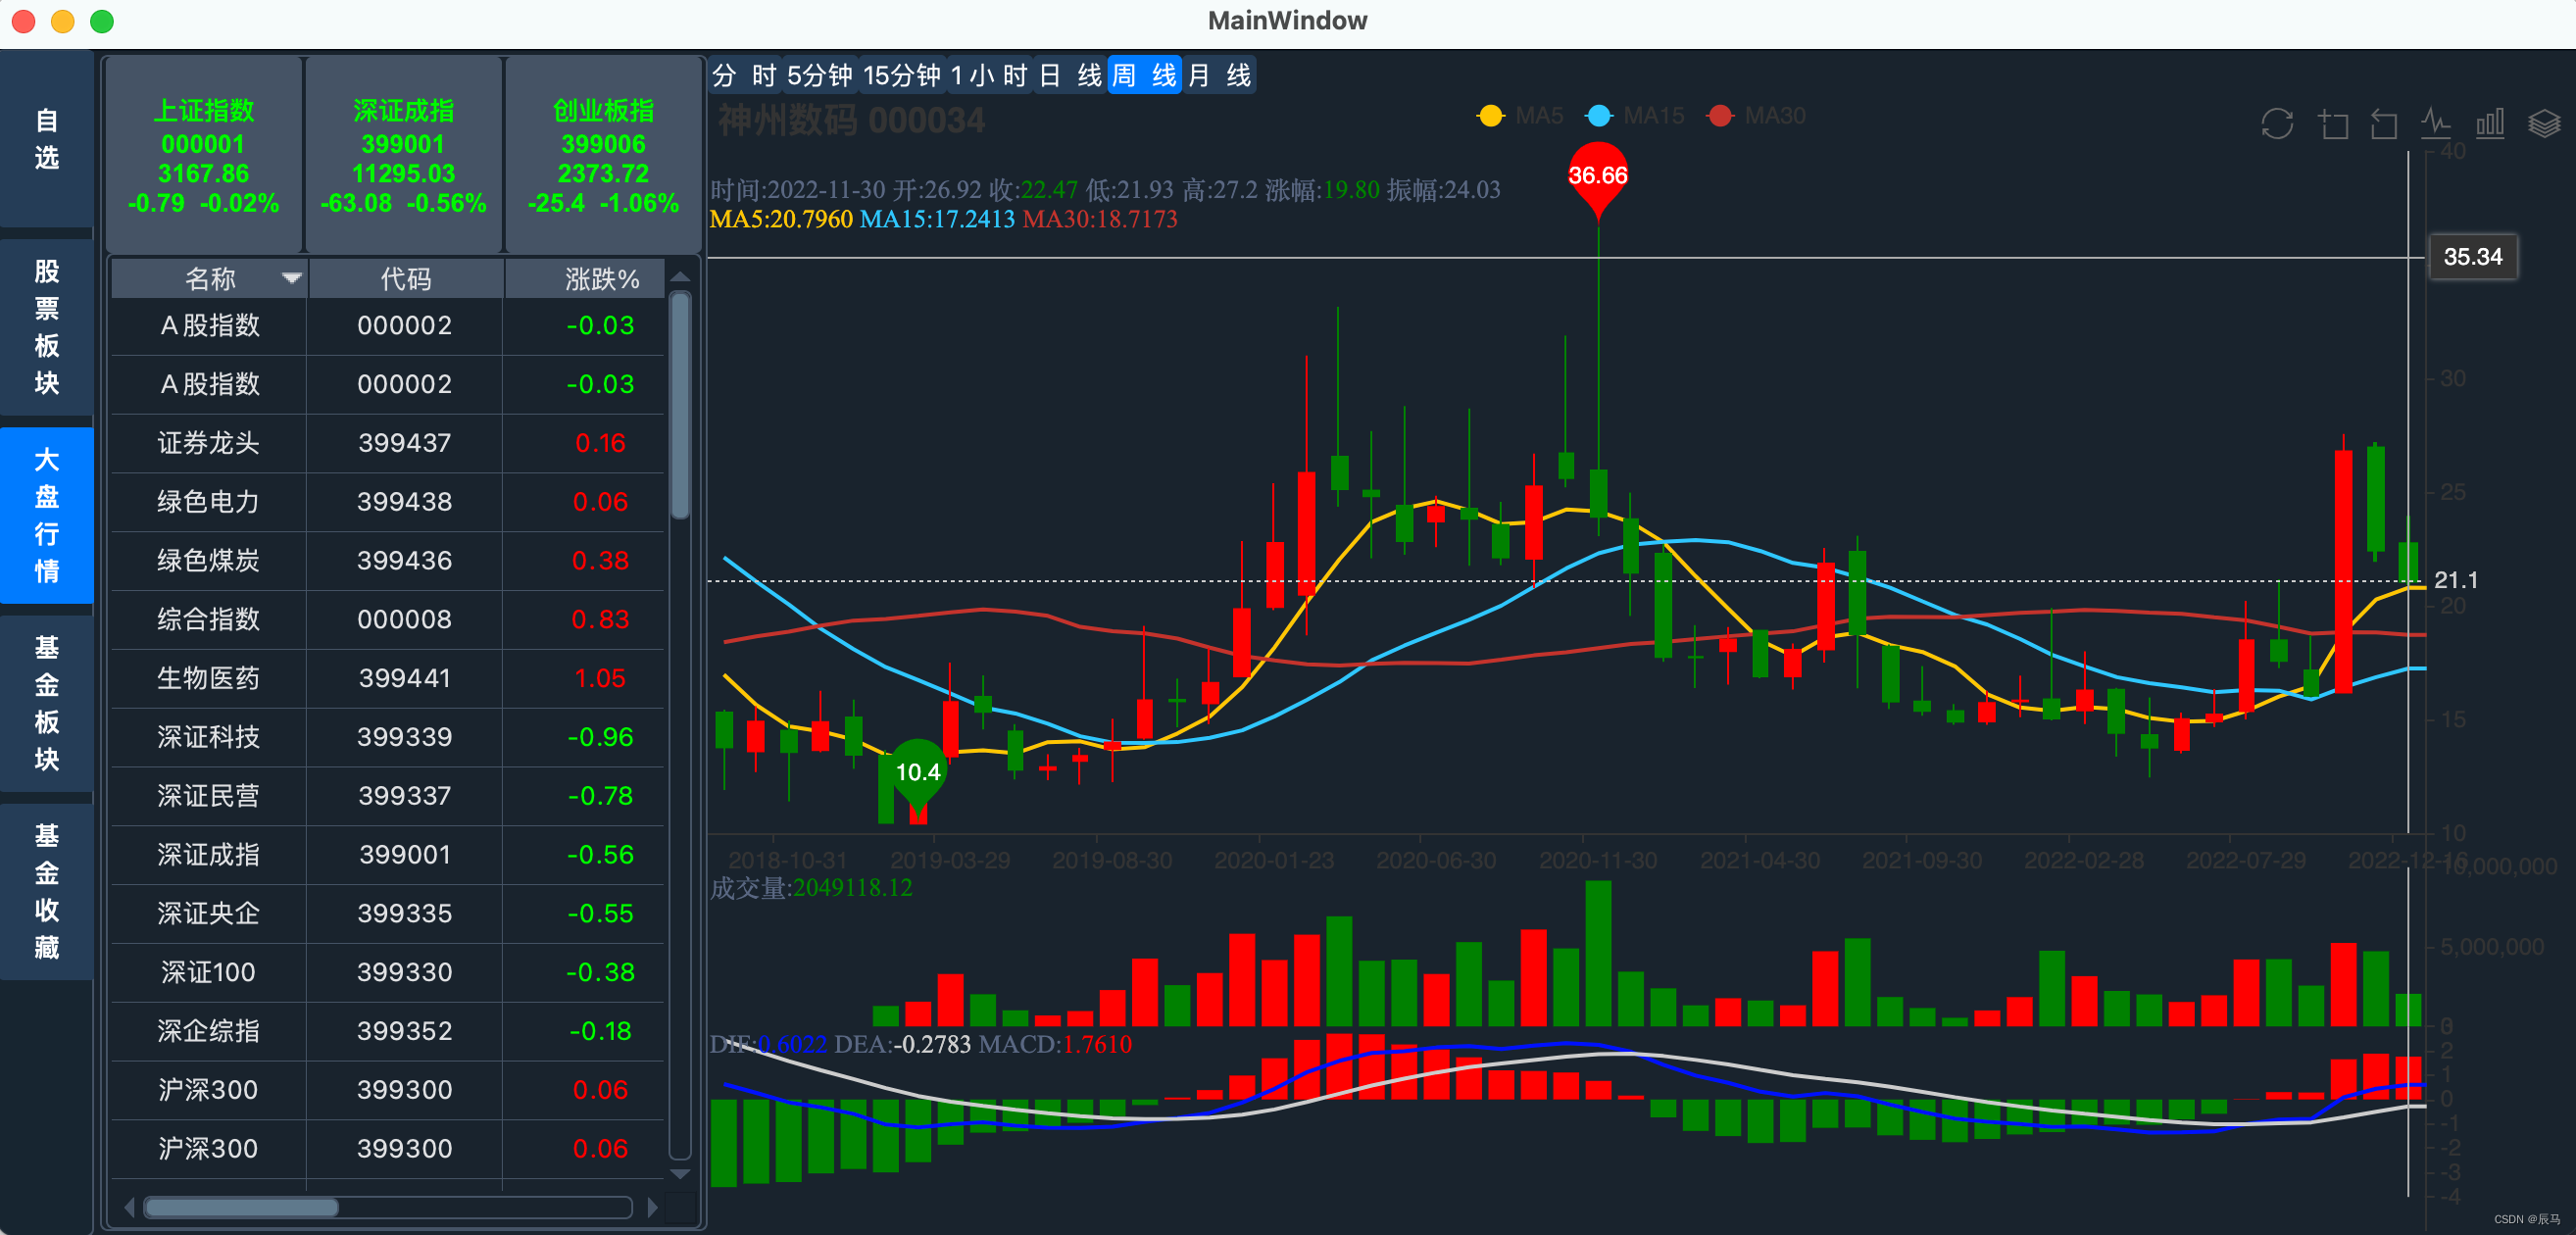Select the 深证100 row
Screen dimensions: 2576x1235
click(x=388, y=972)
